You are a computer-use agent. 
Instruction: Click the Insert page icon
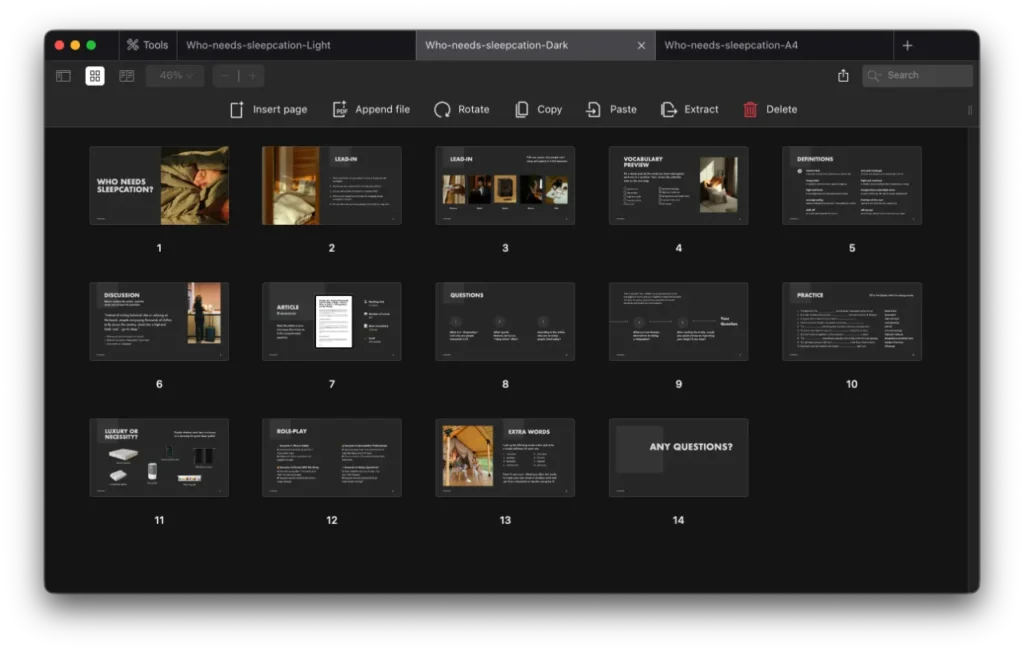237,110
